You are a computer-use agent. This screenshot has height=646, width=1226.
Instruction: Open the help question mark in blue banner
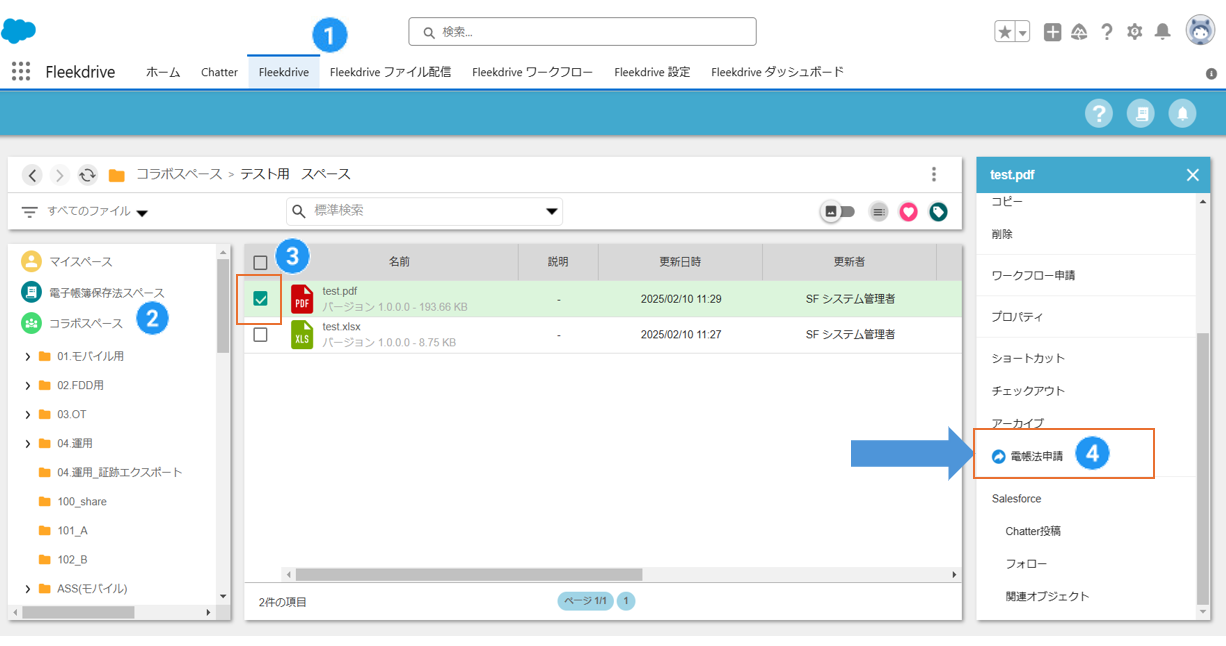[1099, 113]
